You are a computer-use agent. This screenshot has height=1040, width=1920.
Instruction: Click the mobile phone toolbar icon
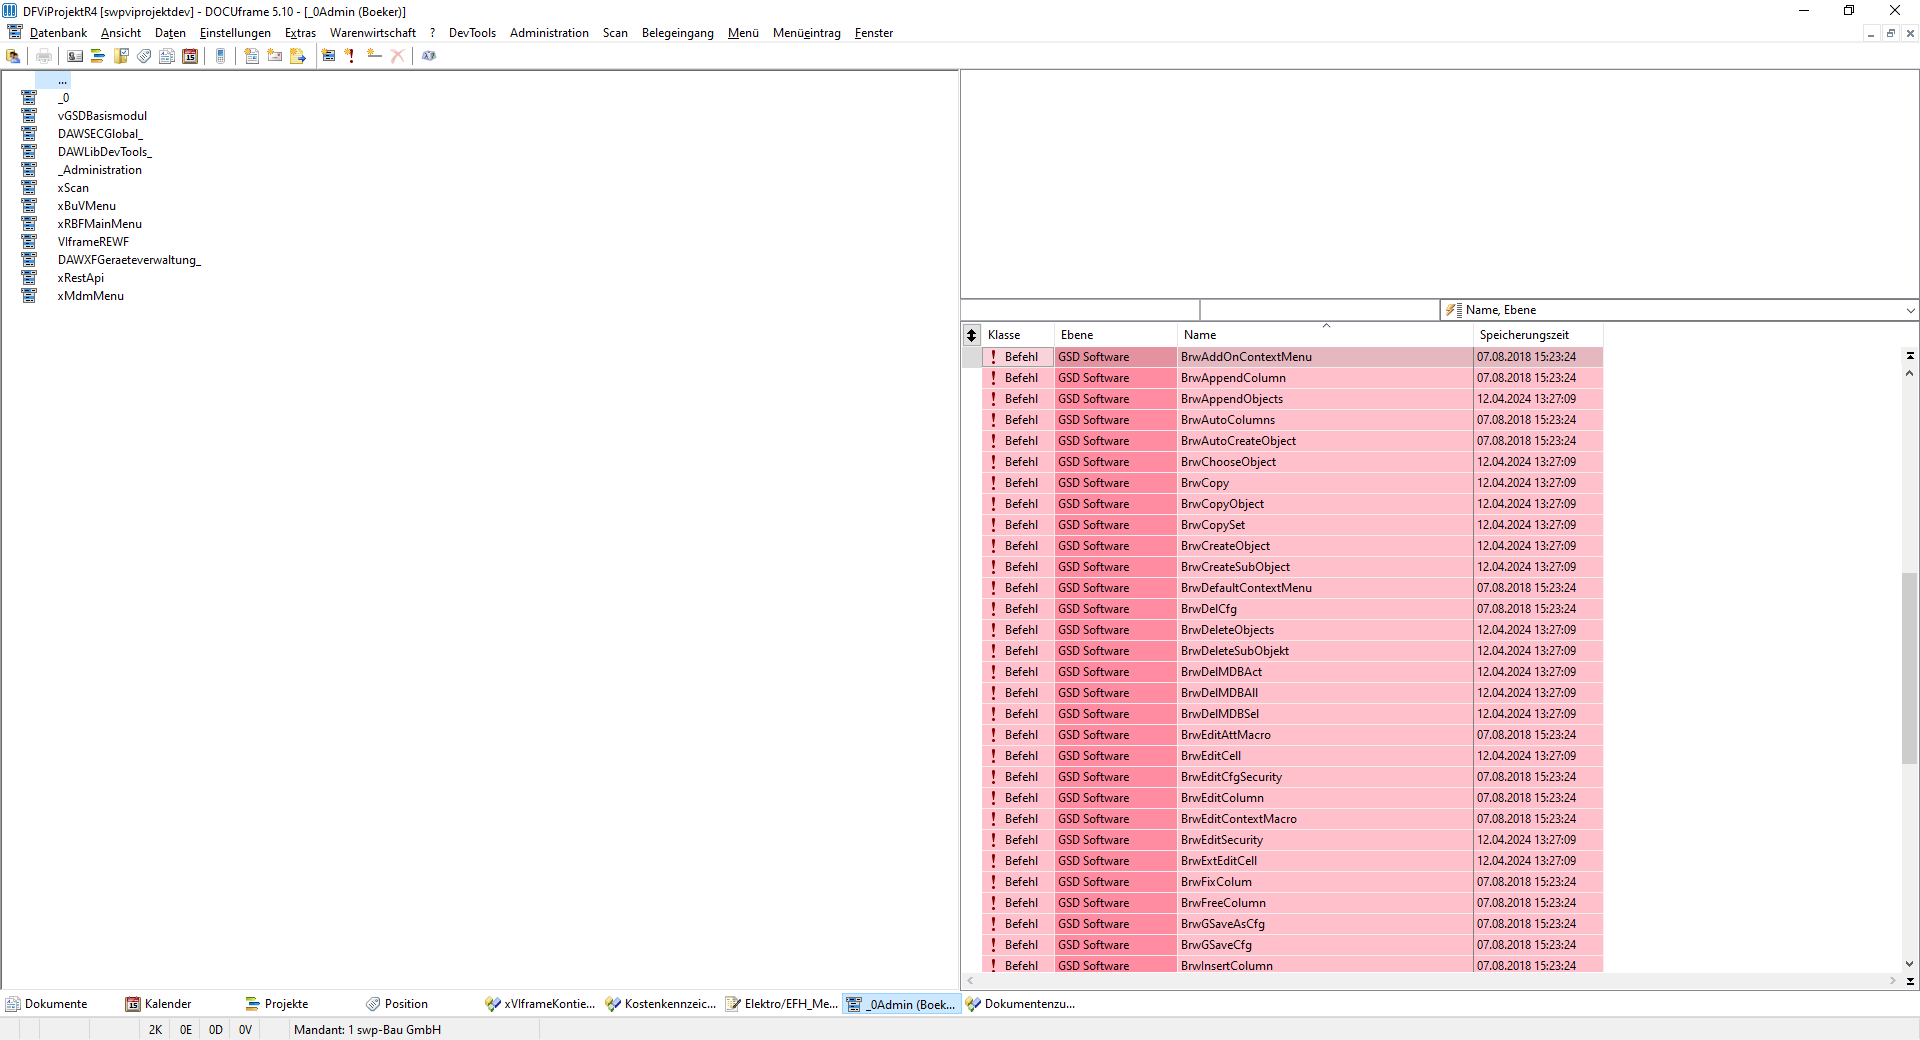pyautogui.click(x=221, y=56)
